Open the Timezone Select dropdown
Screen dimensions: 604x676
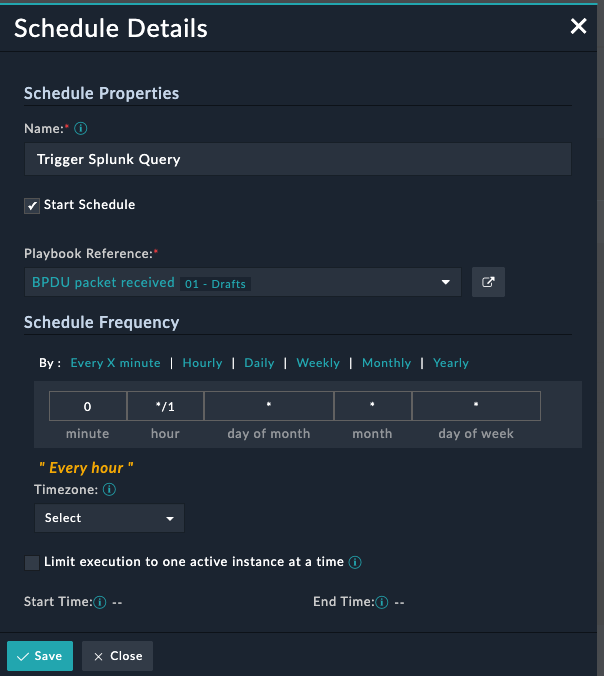[x=109, y=518]
